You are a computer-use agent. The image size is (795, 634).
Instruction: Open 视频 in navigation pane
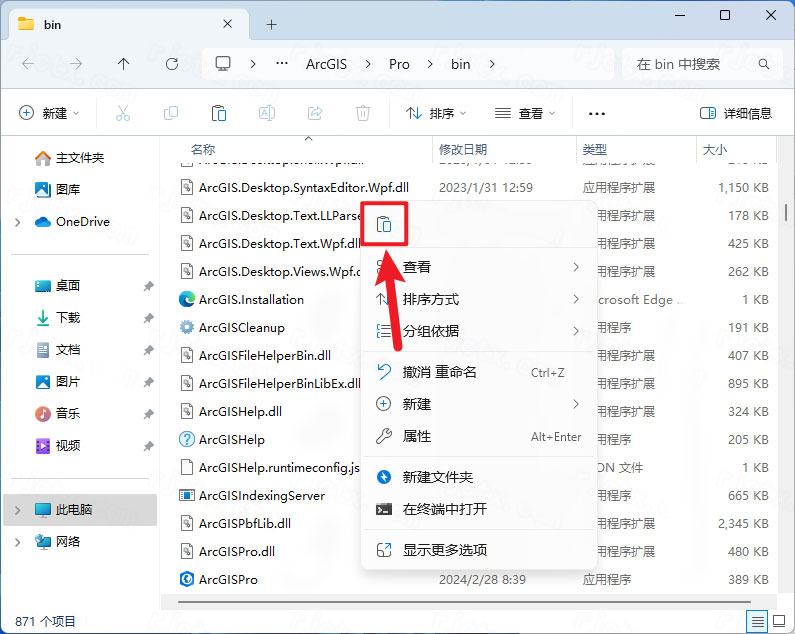(57, 445)
